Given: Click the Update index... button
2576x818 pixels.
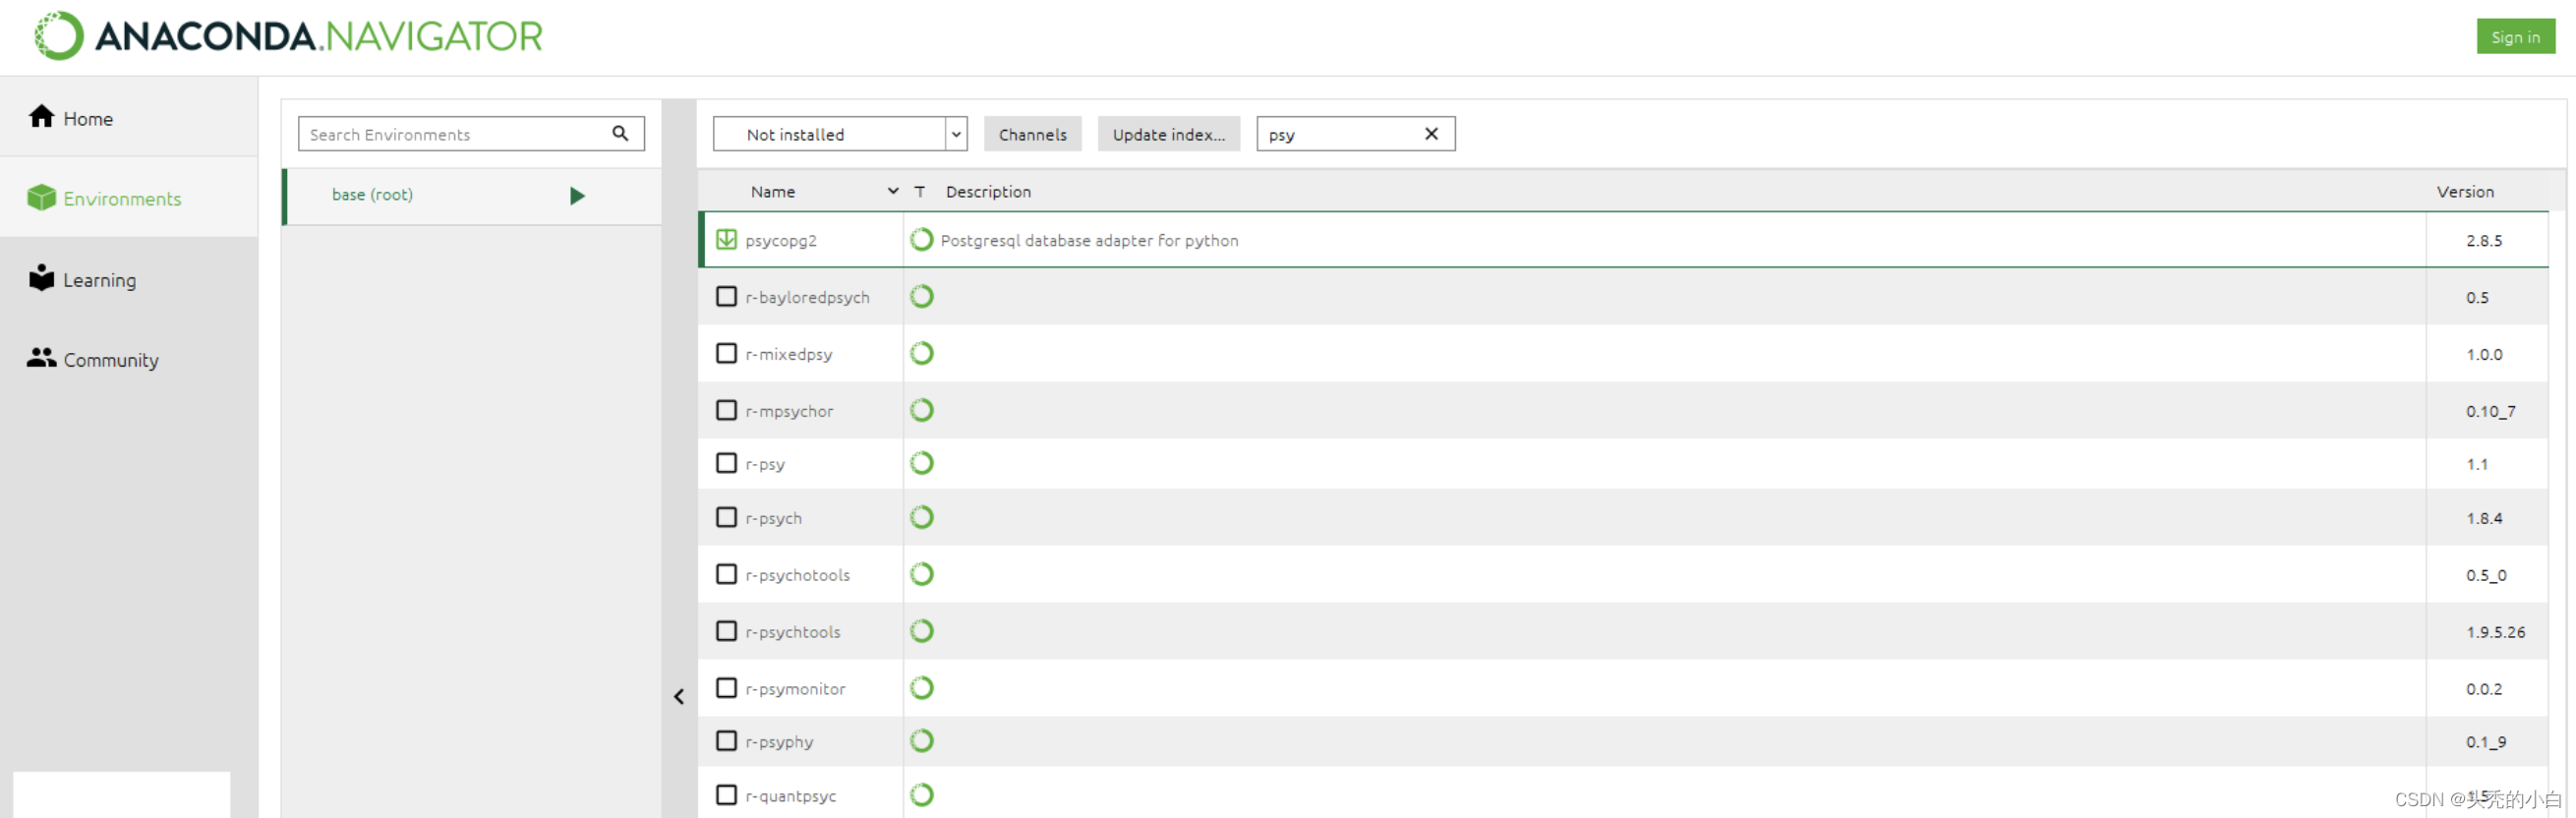Looking at the screenshot, I should (1168, 134).
